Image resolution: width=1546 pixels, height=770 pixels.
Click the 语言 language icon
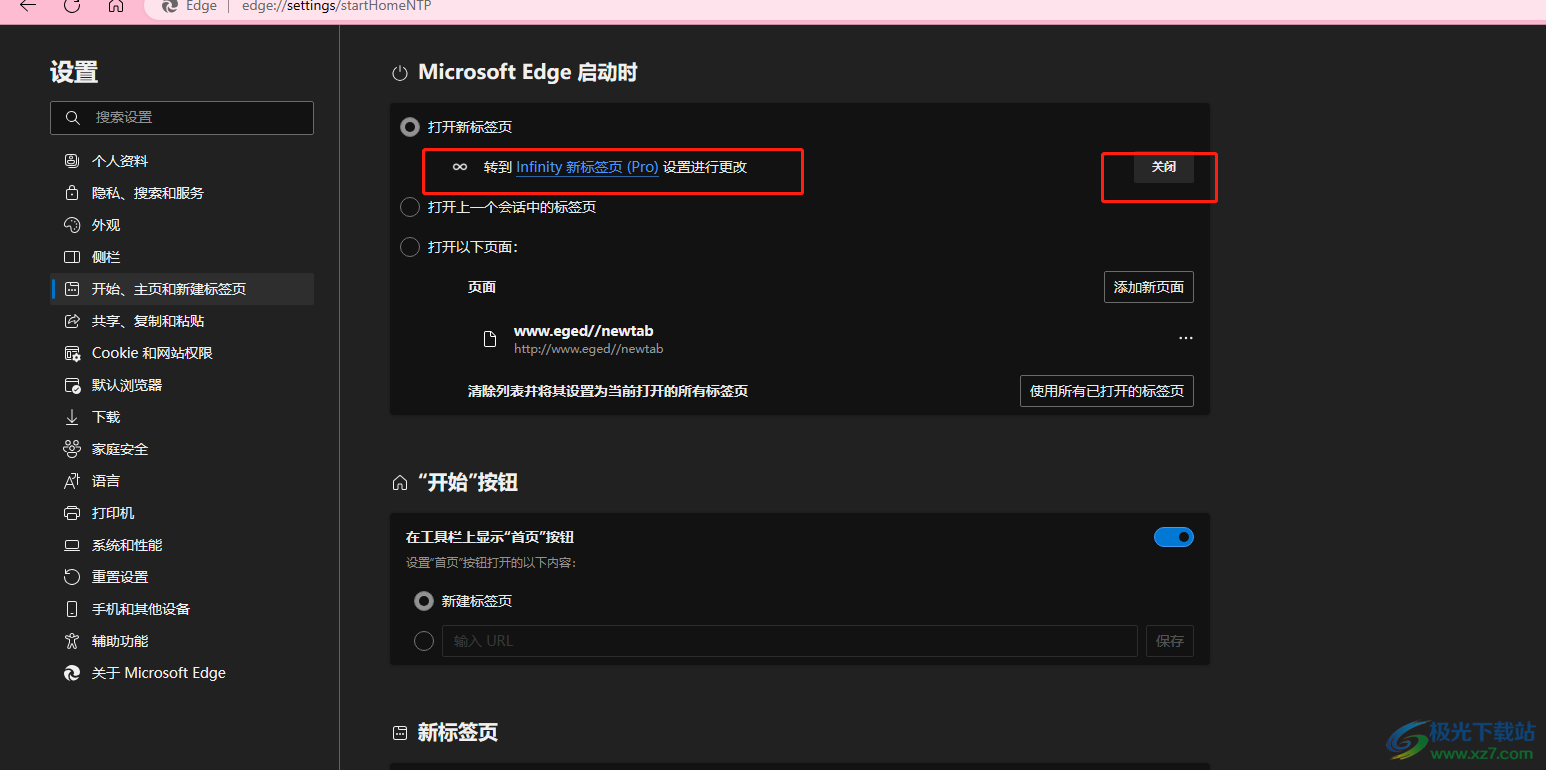point(72,481)
